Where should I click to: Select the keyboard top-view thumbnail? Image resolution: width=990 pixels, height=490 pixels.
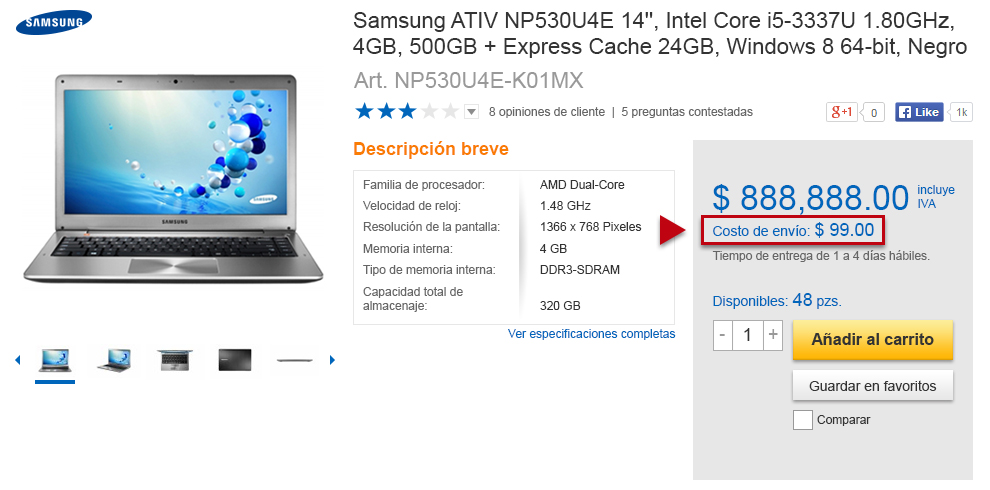pos(175,360)
